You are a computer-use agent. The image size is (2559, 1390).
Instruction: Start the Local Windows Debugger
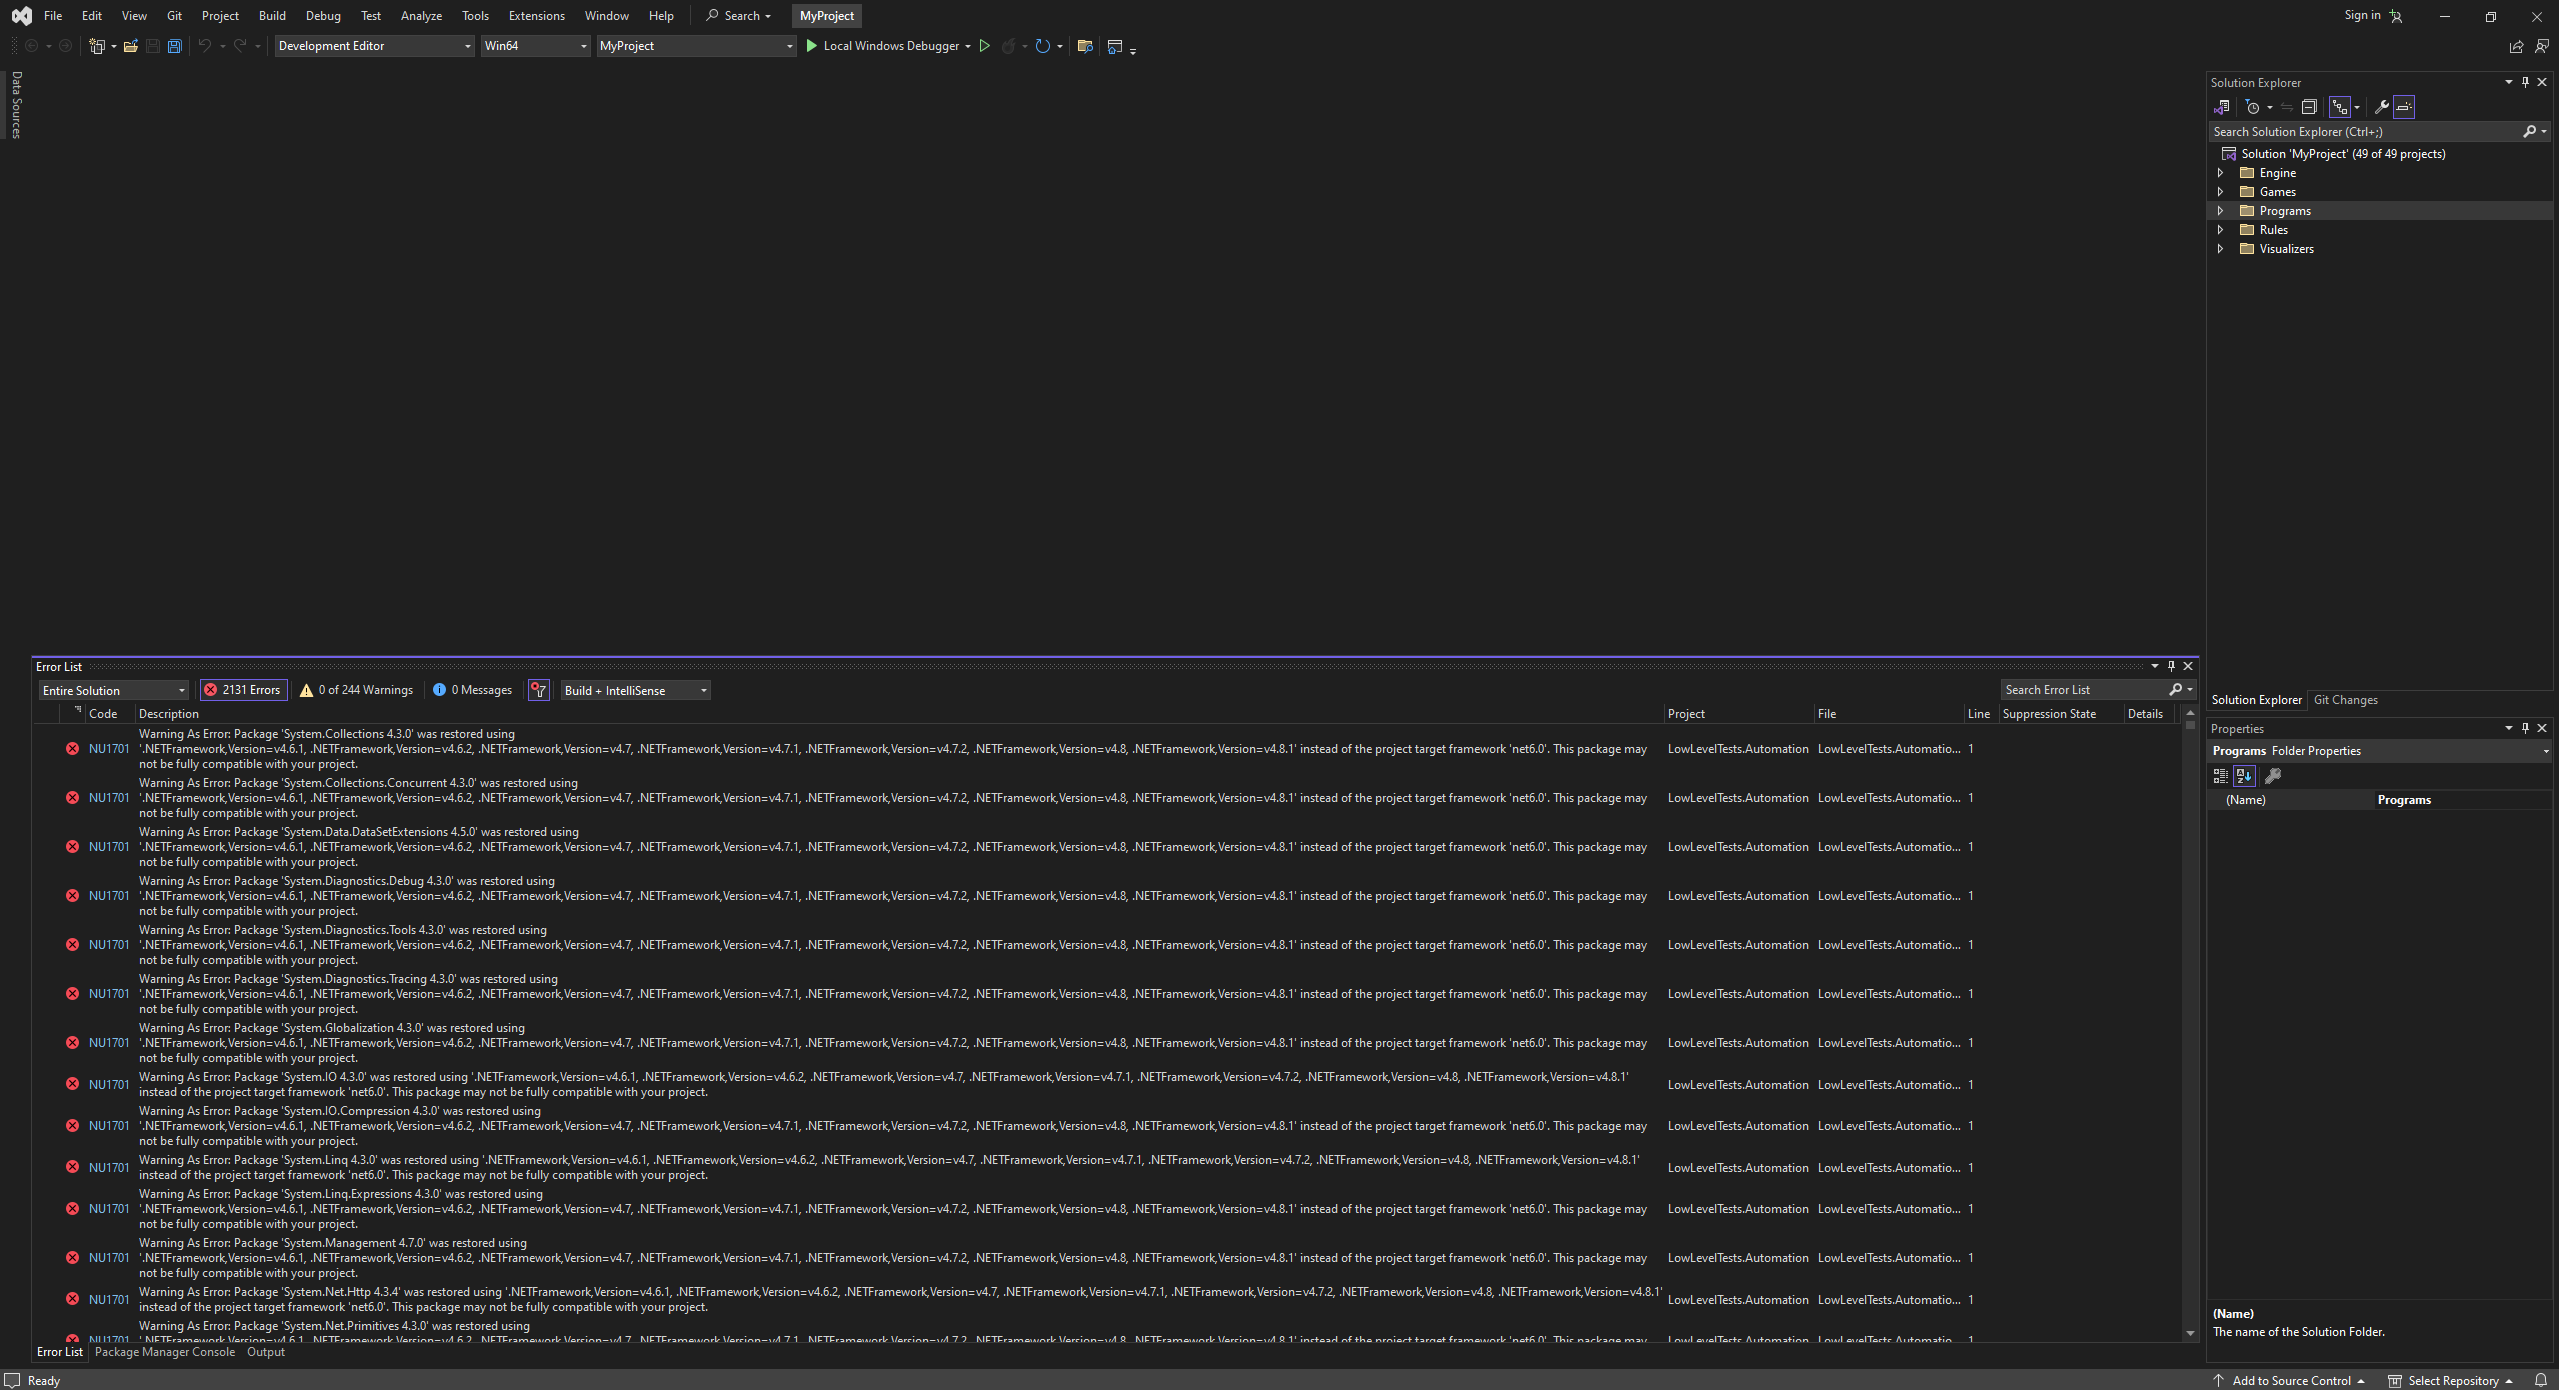(x=883, y=46)
